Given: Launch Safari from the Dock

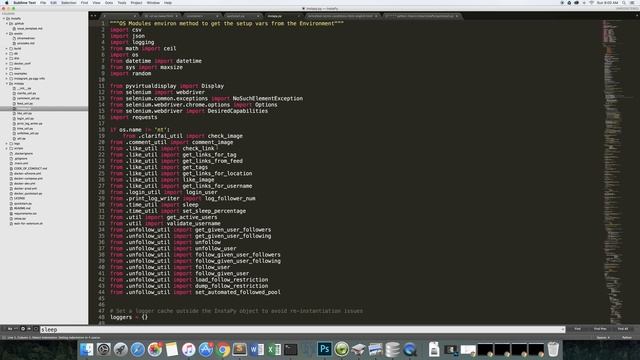Looking at the screenshot, I should coord(138,349).
